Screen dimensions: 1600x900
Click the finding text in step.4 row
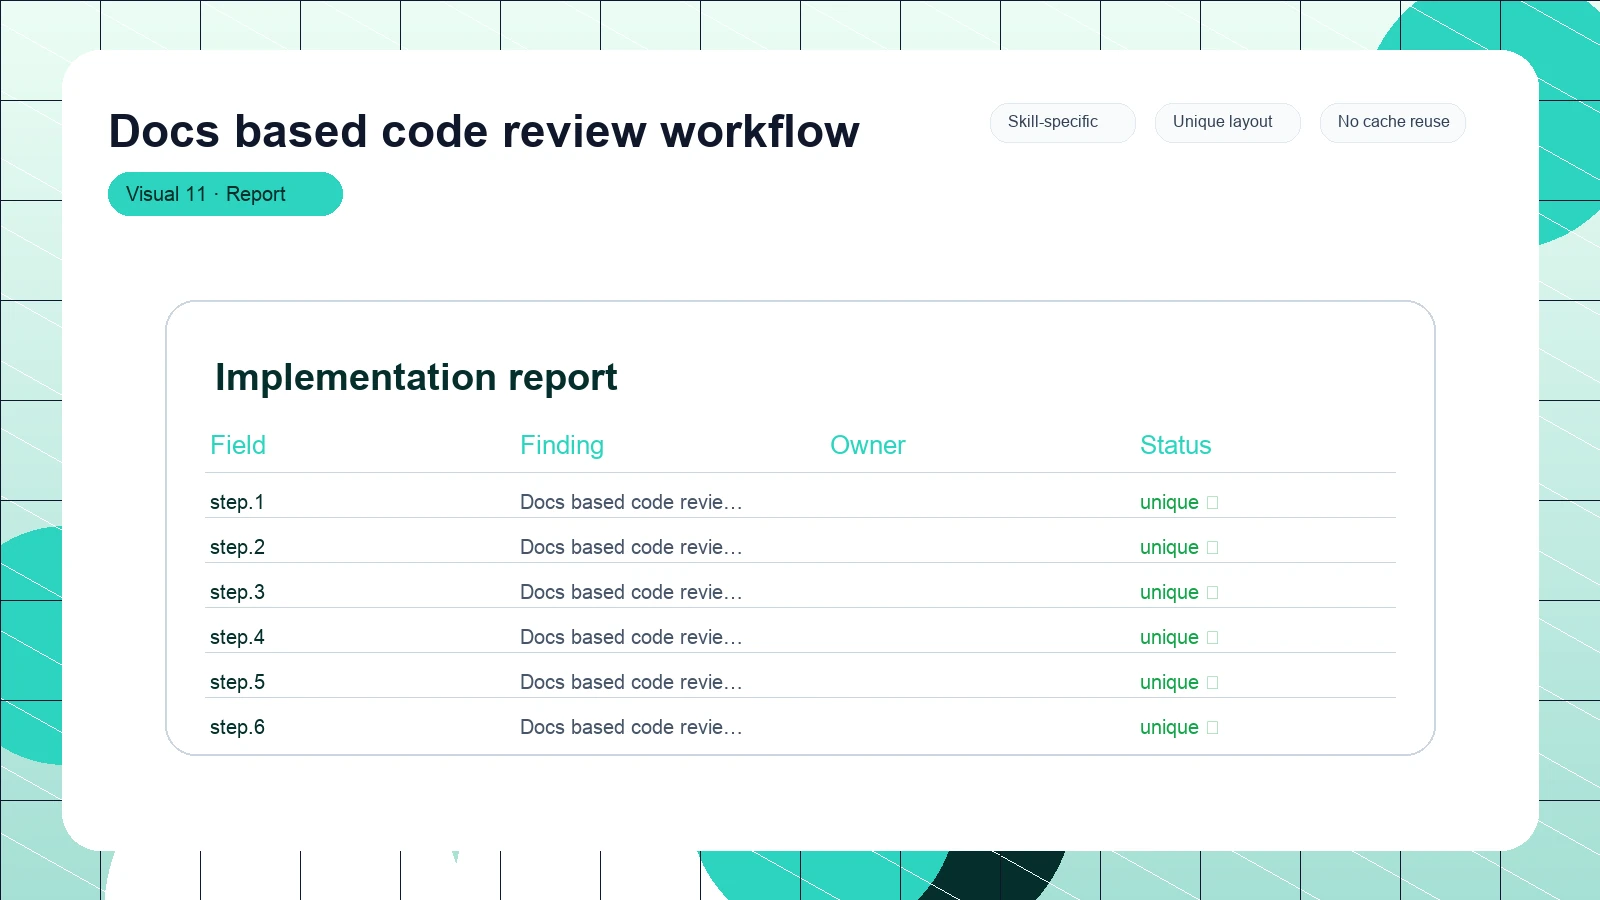tap(631, 637)
